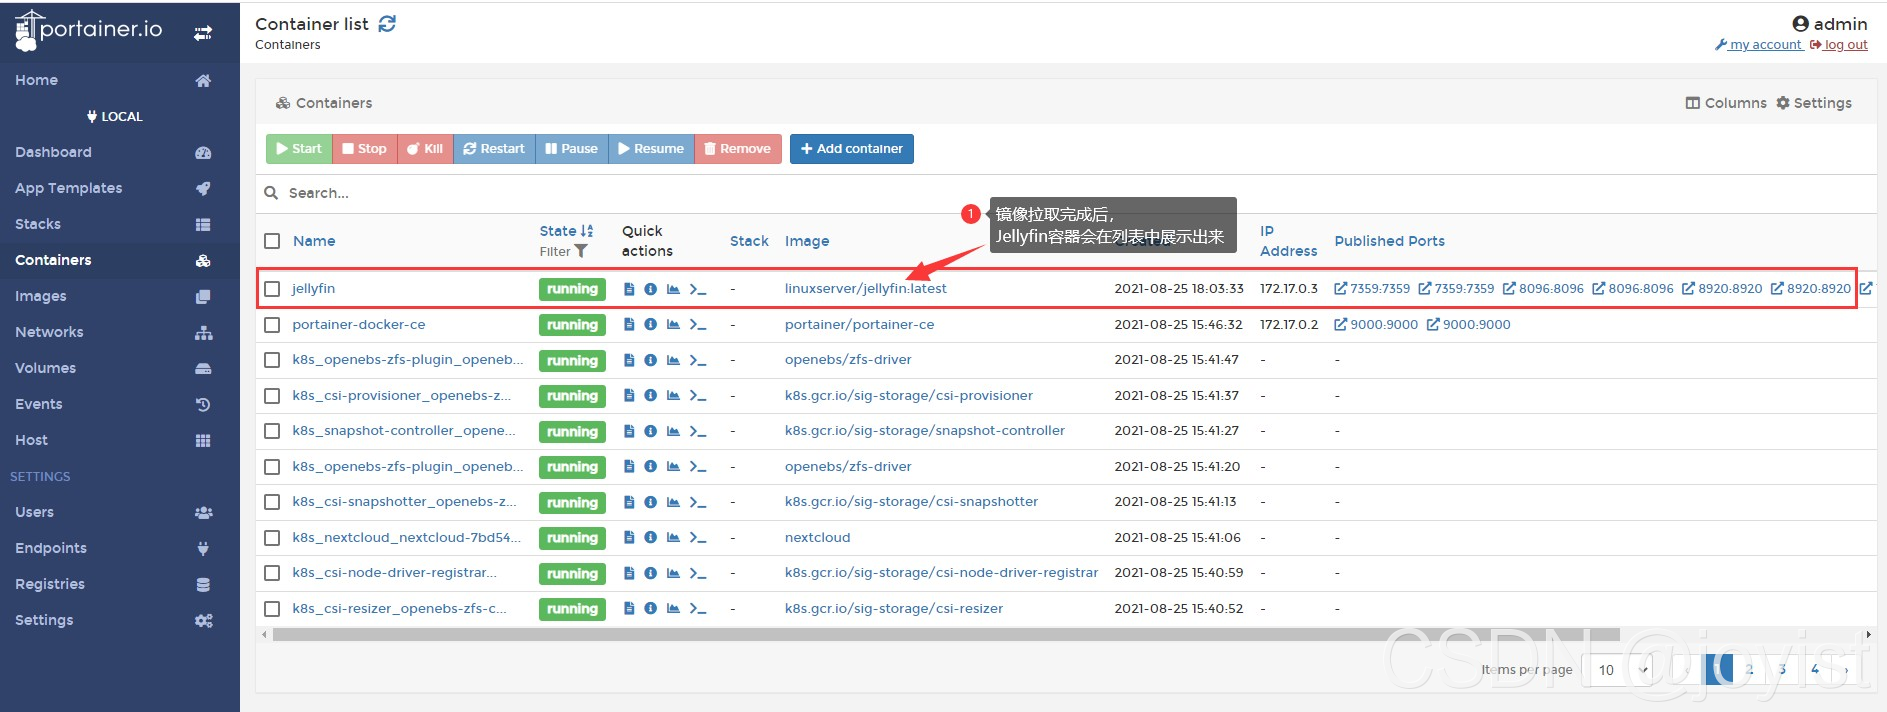Inspect icon for jellyfin container
1887x712 pixels.
tap(650, 289)
